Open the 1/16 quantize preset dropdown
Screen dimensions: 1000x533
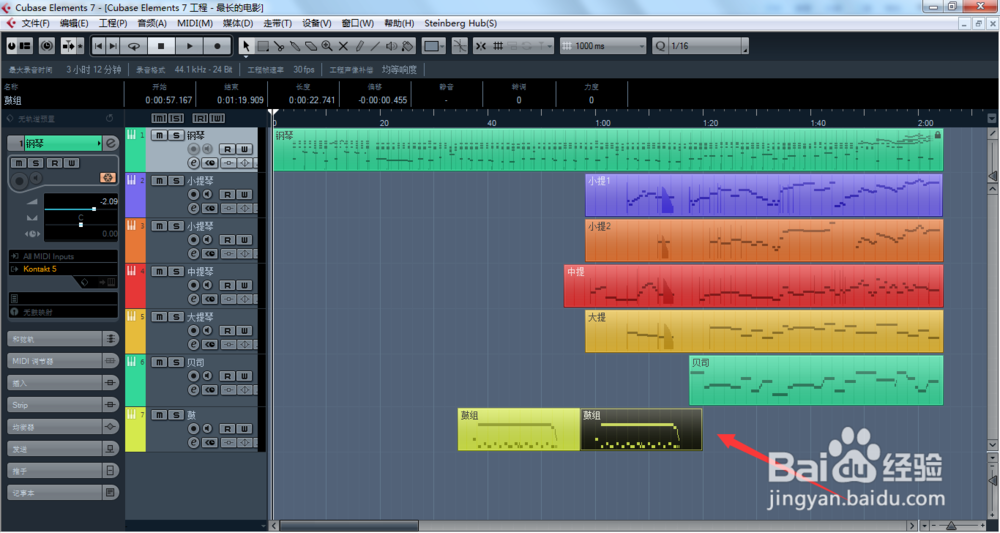click(x=708, y=46)
